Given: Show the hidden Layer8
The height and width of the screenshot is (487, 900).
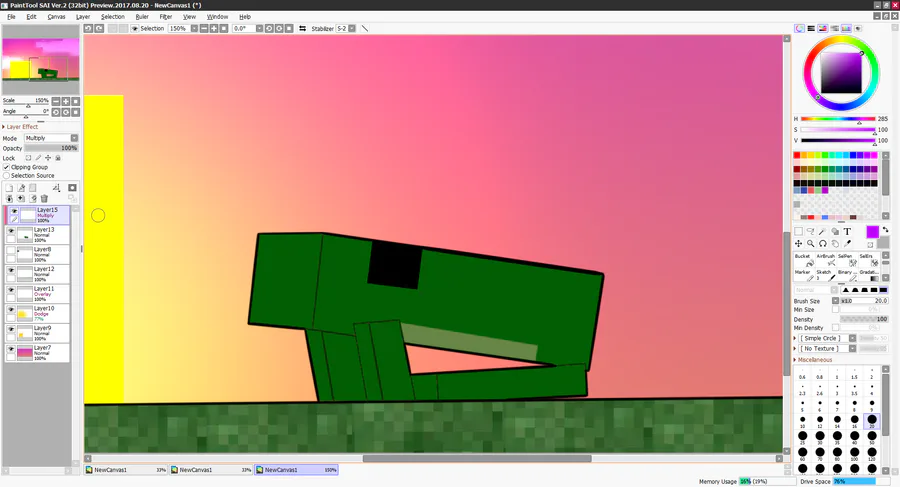Looking at the screenshot, I should (x=11, y=250).
